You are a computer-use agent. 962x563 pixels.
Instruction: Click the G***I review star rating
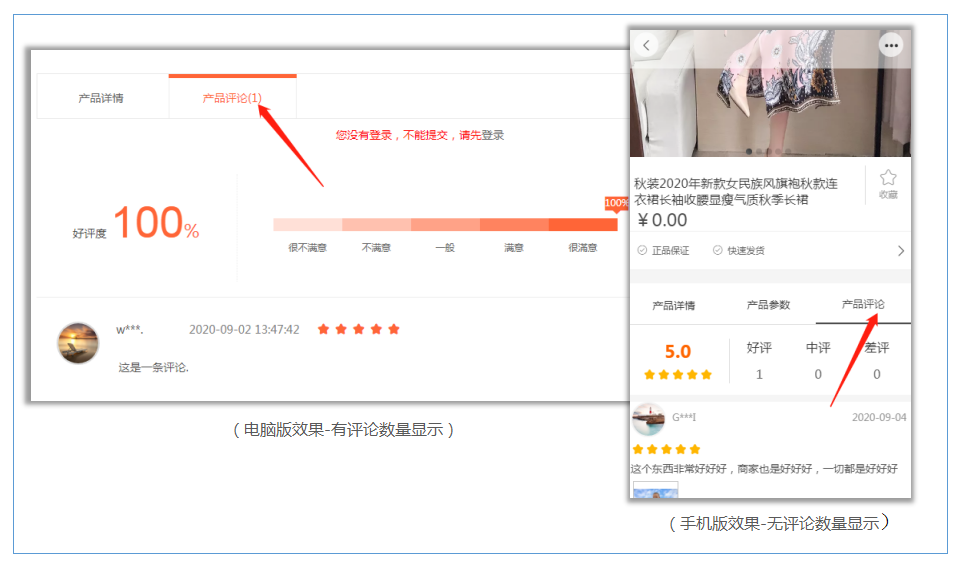(x=666, y=450)
